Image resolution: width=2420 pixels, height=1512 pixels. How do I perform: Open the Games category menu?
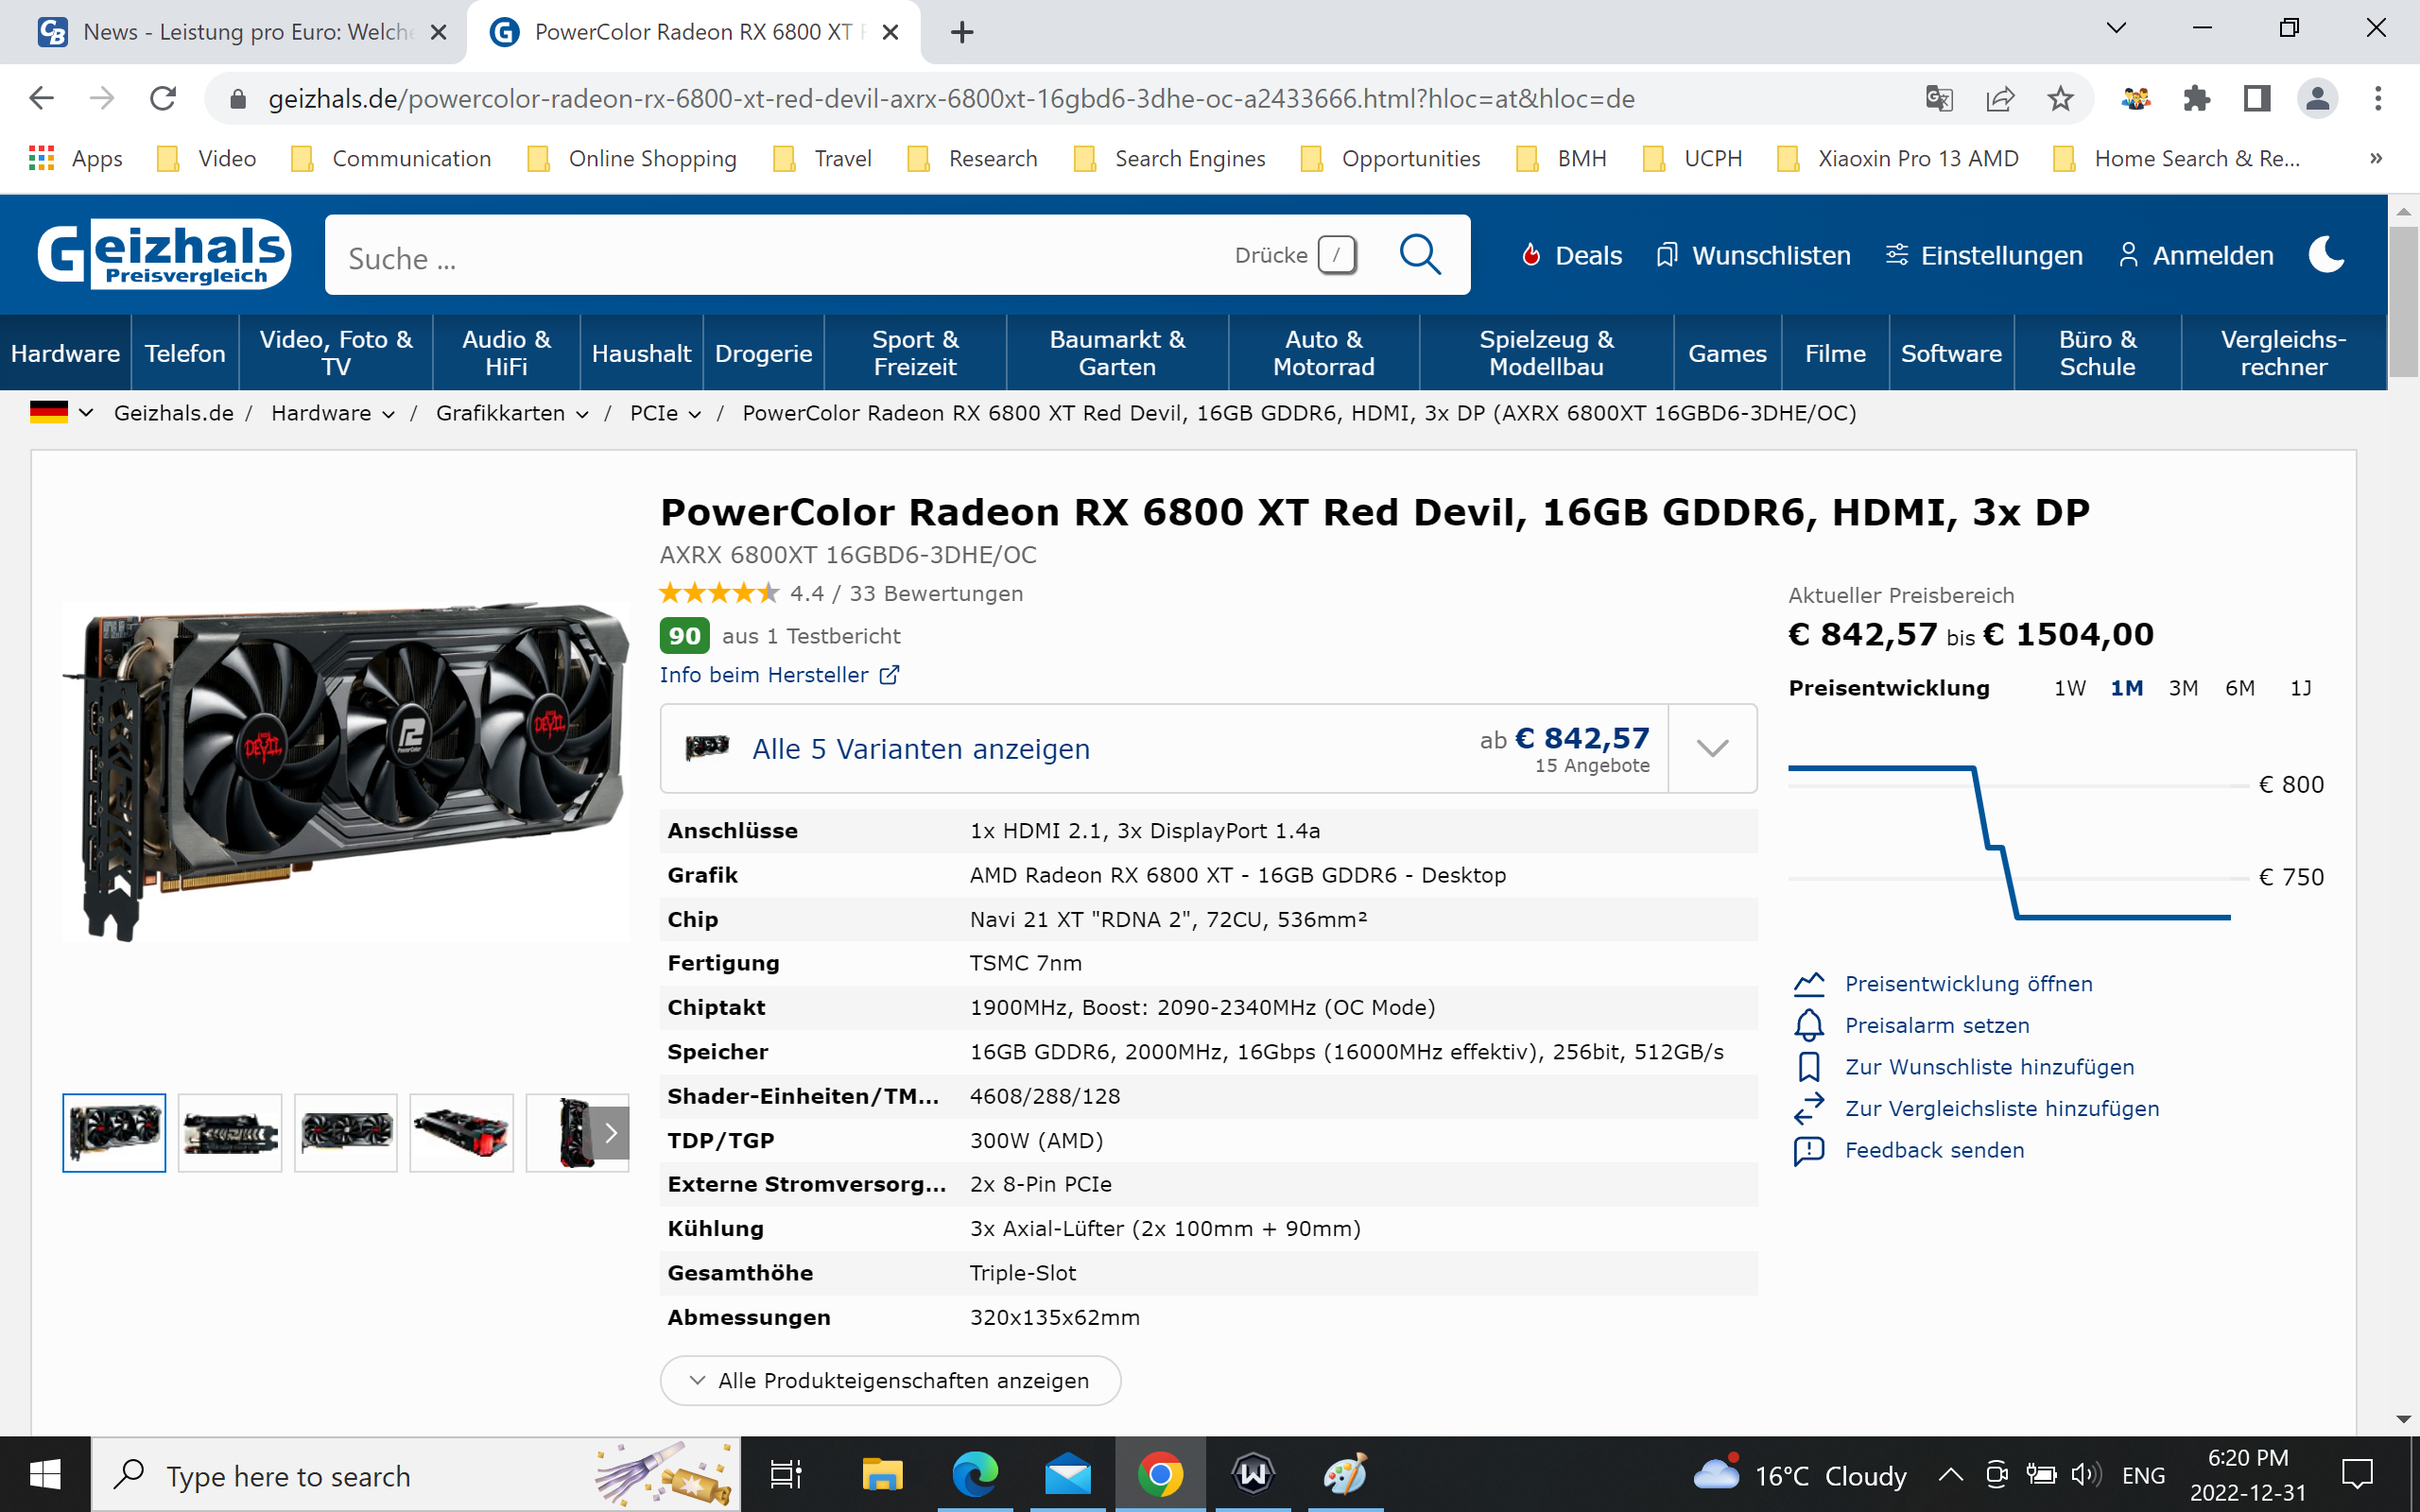pyautogui.click(x=1726, y=353)
